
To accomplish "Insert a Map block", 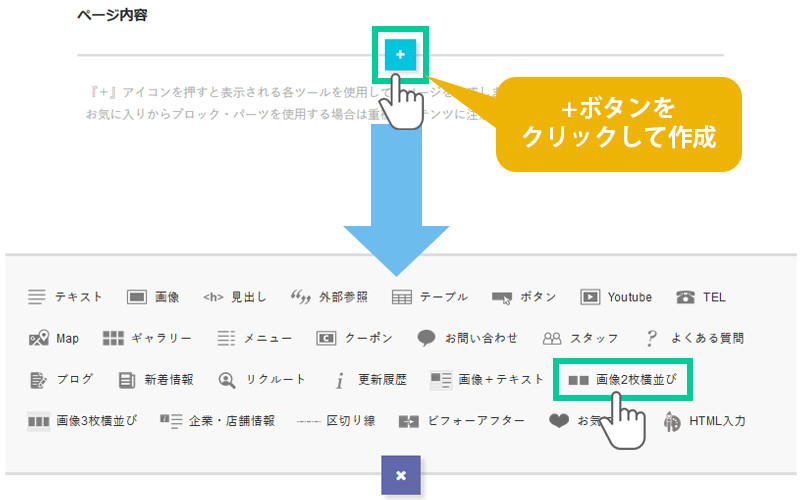I will pyautogui.click(x=54, y=338).
